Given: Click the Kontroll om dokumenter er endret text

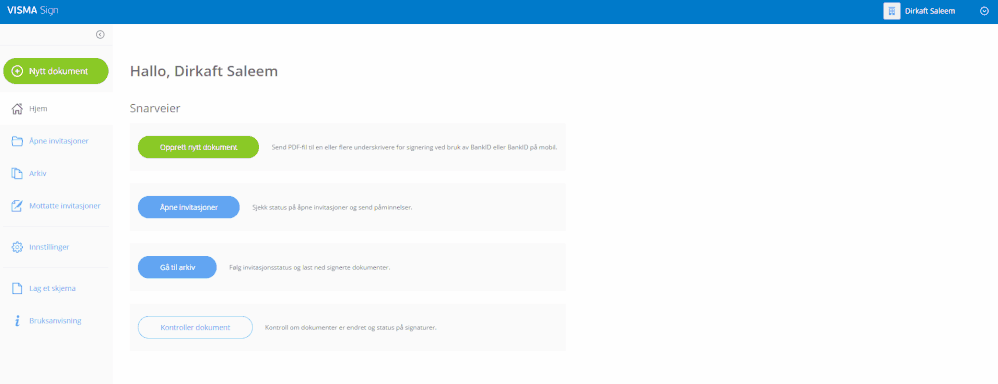Looking at the screenshot, I should pos(350,327).
